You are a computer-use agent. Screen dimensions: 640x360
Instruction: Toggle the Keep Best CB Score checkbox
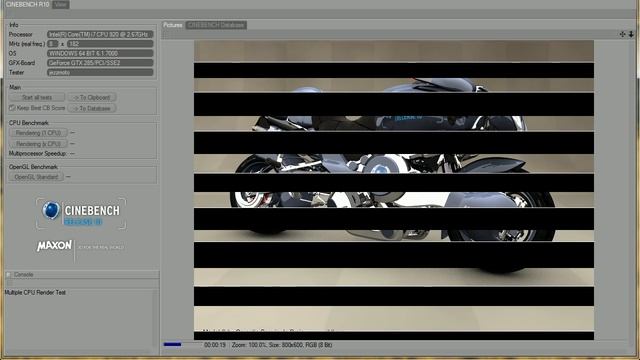coord(12,108)
